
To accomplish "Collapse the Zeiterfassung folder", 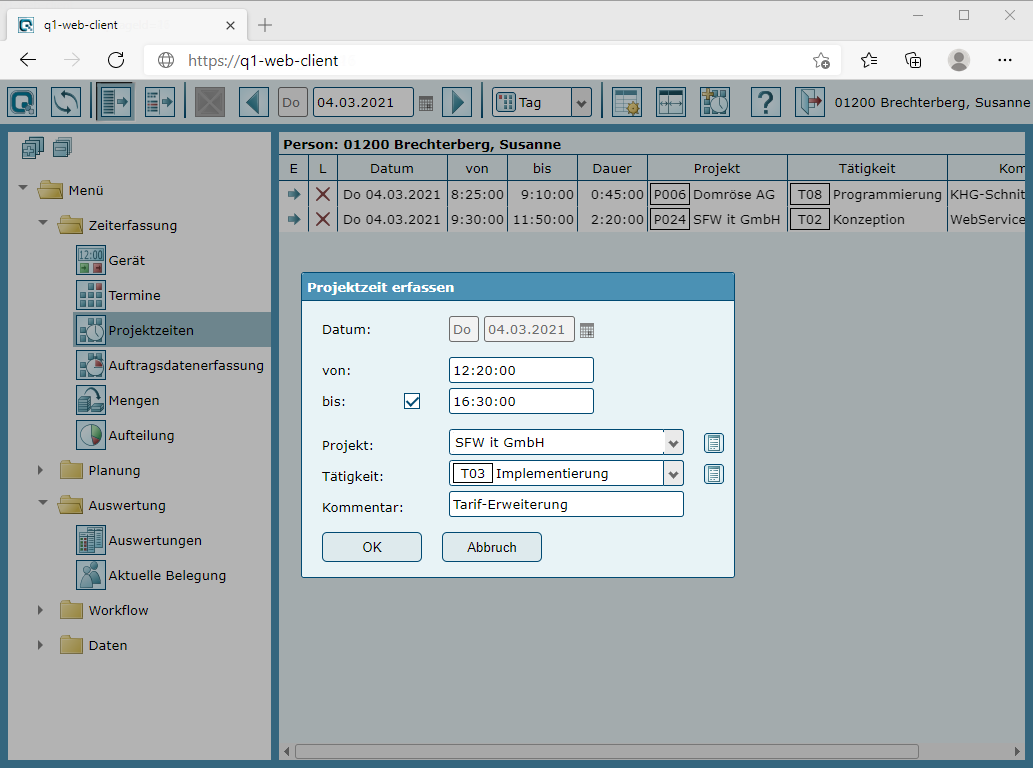I will click(x=41, y=225).
